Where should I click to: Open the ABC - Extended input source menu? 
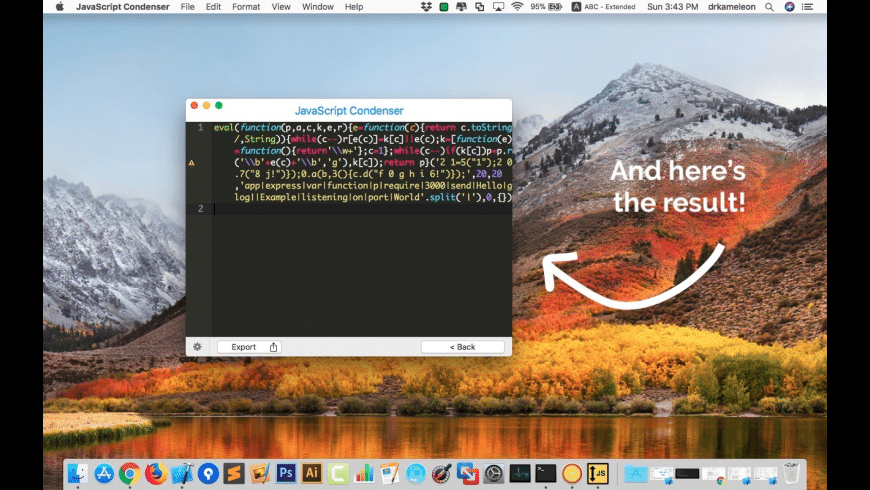click(603, 7)
